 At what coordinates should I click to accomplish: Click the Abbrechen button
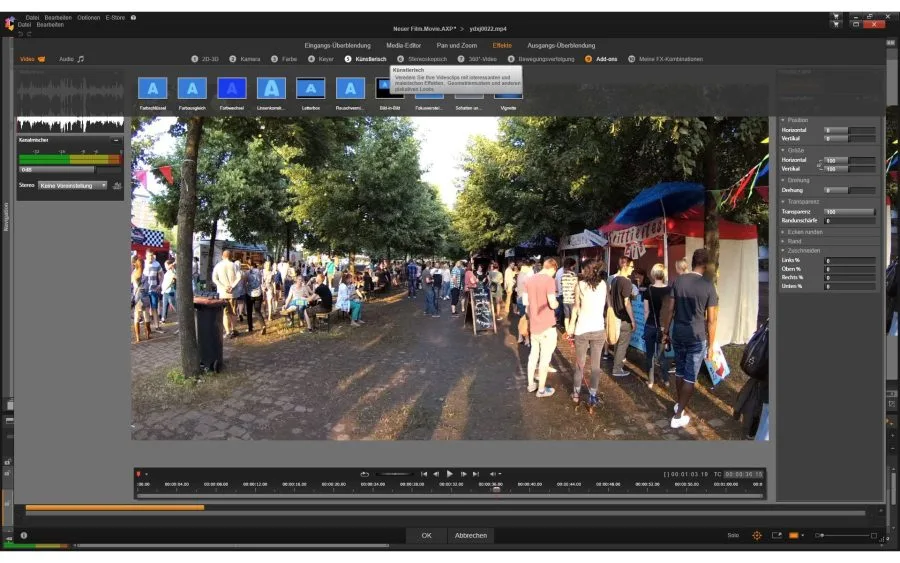471,535
